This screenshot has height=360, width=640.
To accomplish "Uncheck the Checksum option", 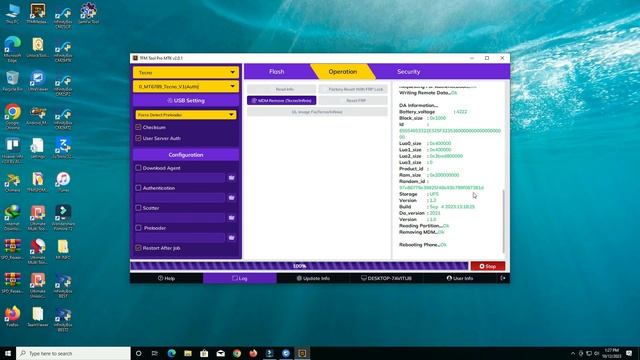I will [x=138, y=127].
